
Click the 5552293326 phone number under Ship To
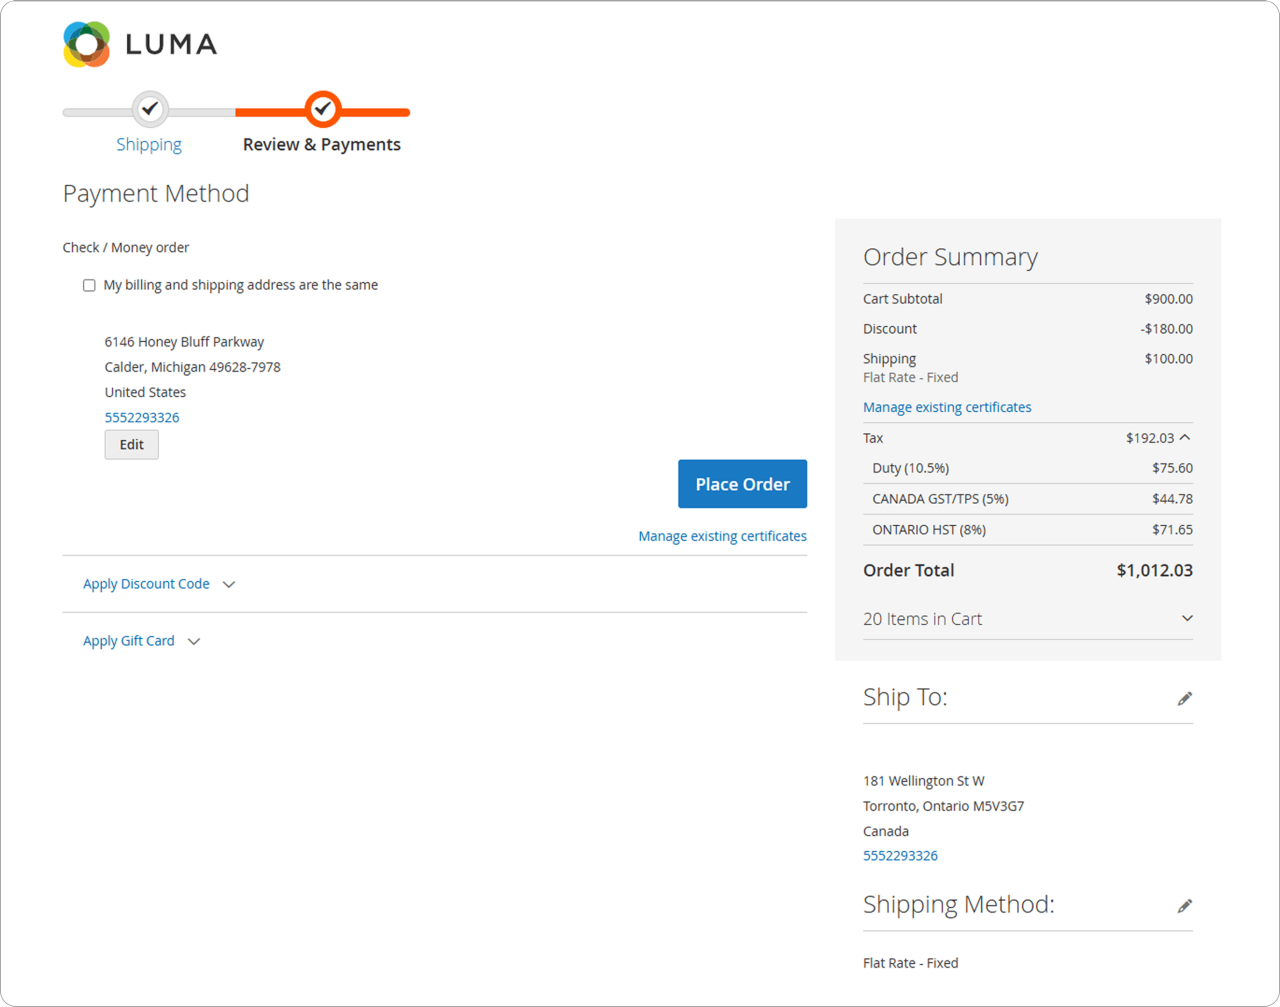(x=900, y=855)
